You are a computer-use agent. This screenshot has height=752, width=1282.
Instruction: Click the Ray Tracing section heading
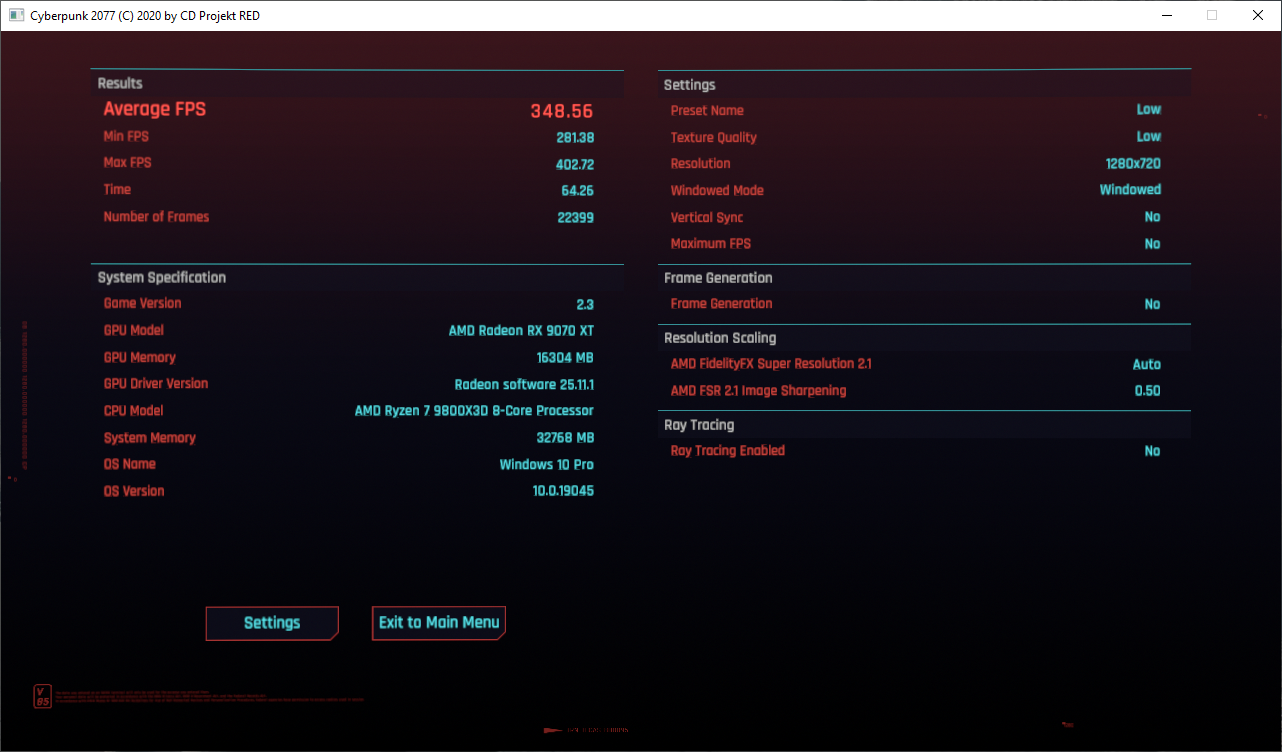click(x=699, y=425)
